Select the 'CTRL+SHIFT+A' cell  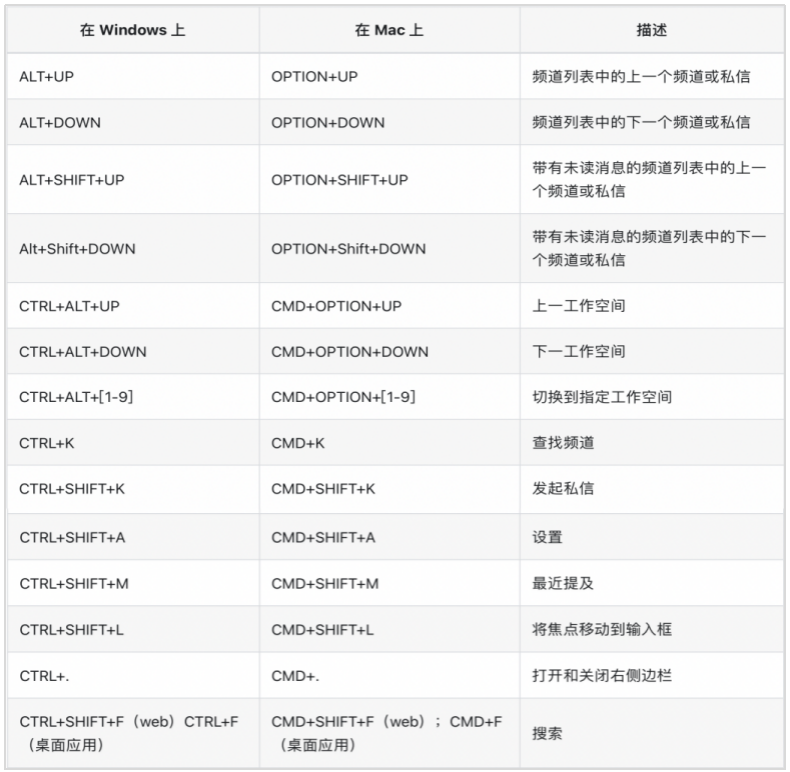tap(133, 537)
